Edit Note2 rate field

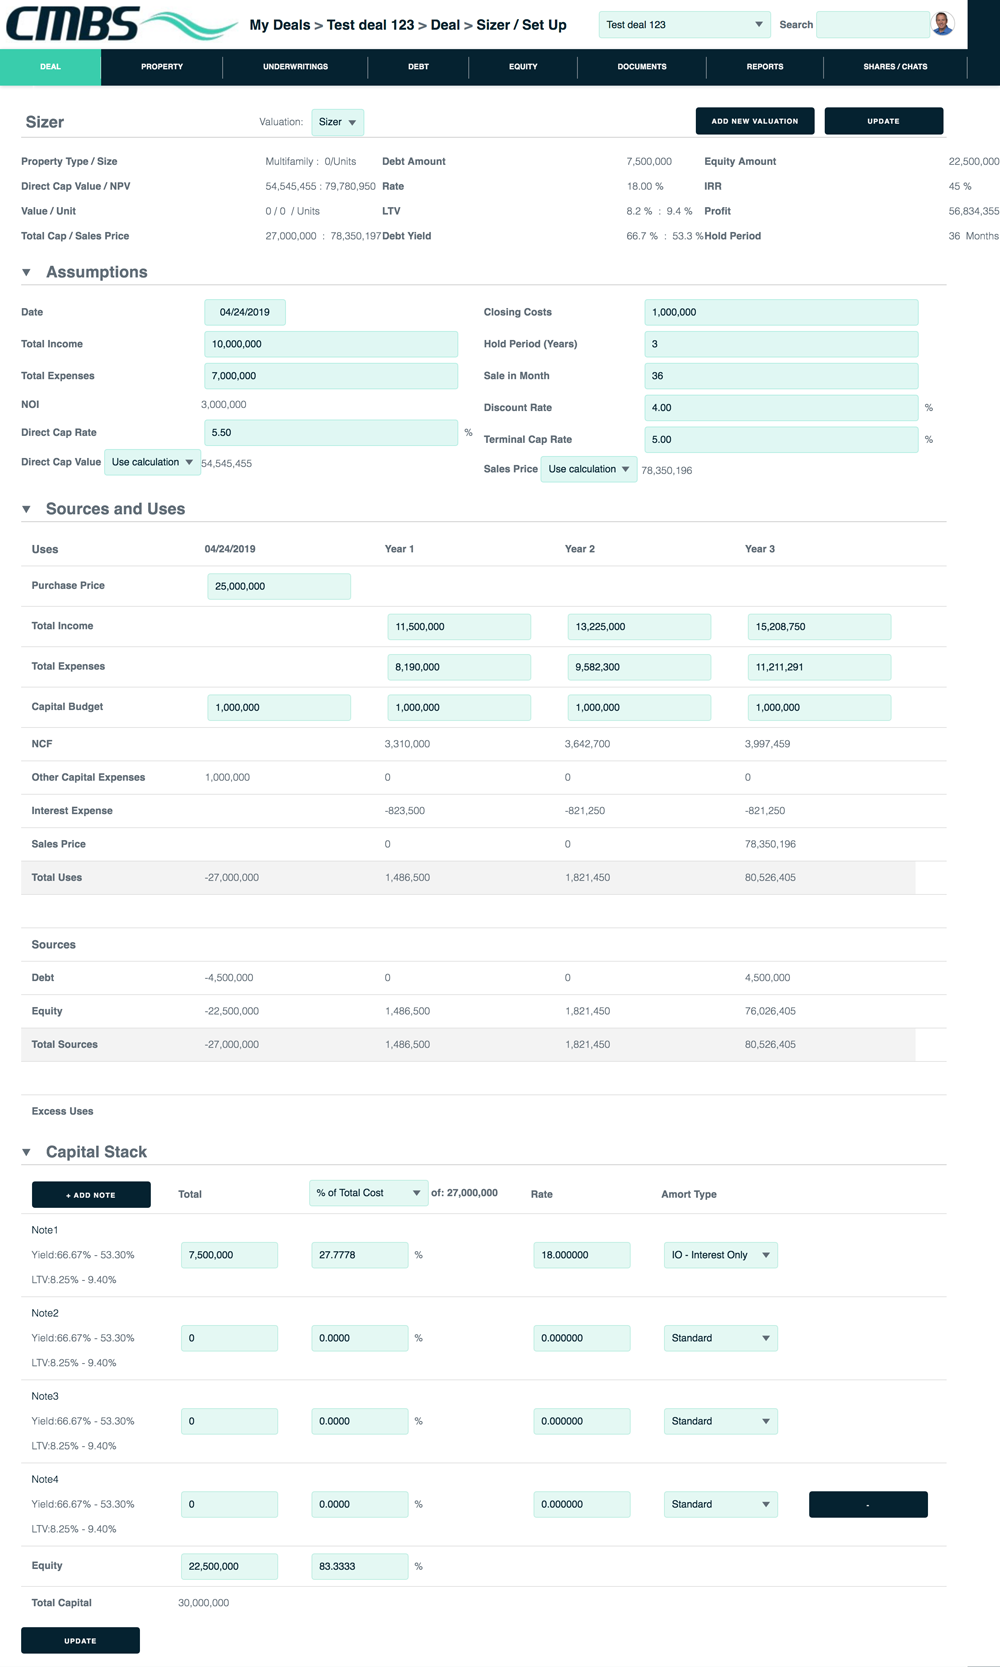click(582, 1338)
